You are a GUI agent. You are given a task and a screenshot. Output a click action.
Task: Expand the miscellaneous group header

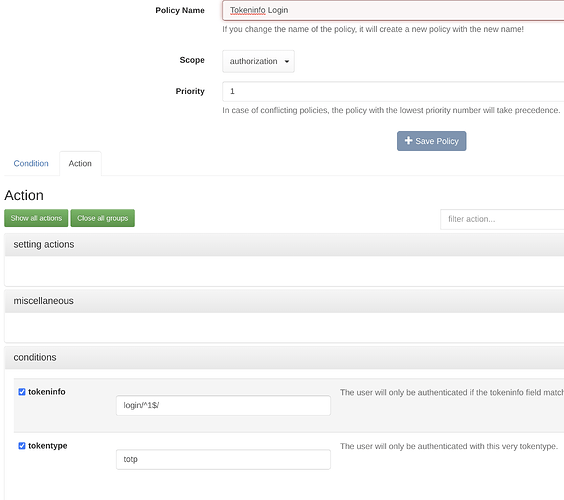pyautogui.click(x=284, y=301)
